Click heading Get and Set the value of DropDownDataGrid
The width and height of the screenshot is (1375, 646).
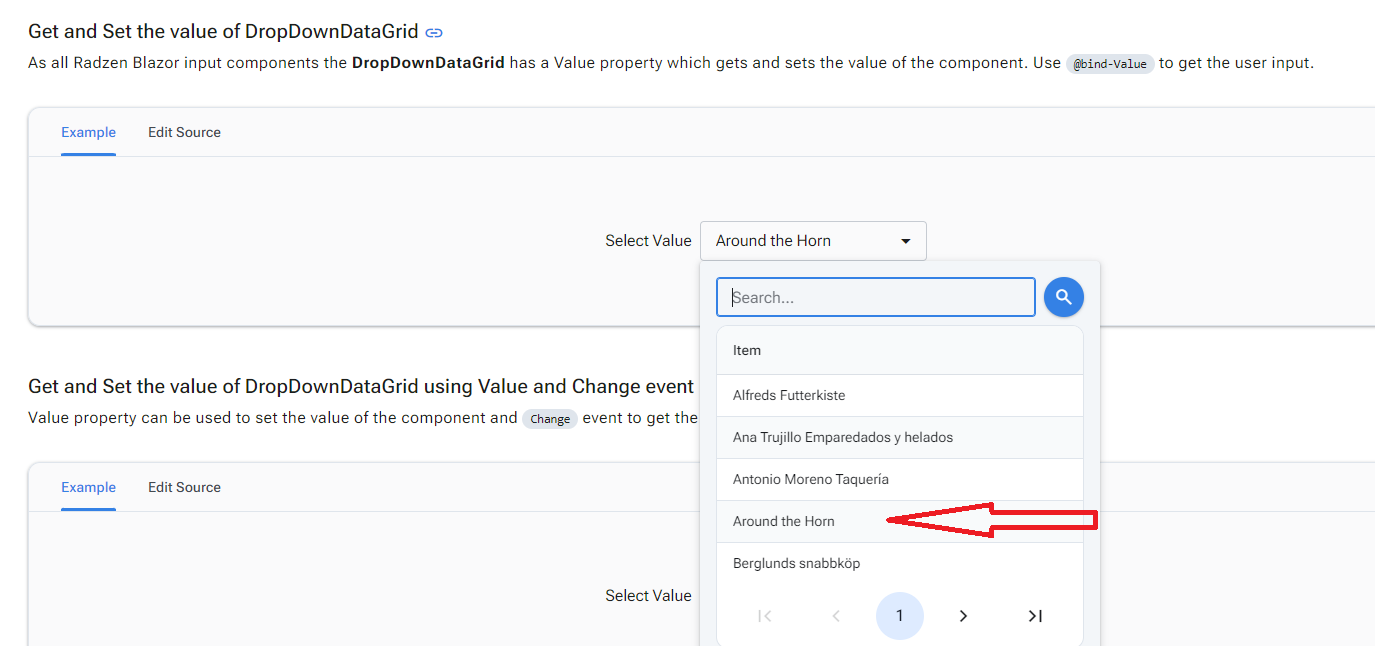222,32
